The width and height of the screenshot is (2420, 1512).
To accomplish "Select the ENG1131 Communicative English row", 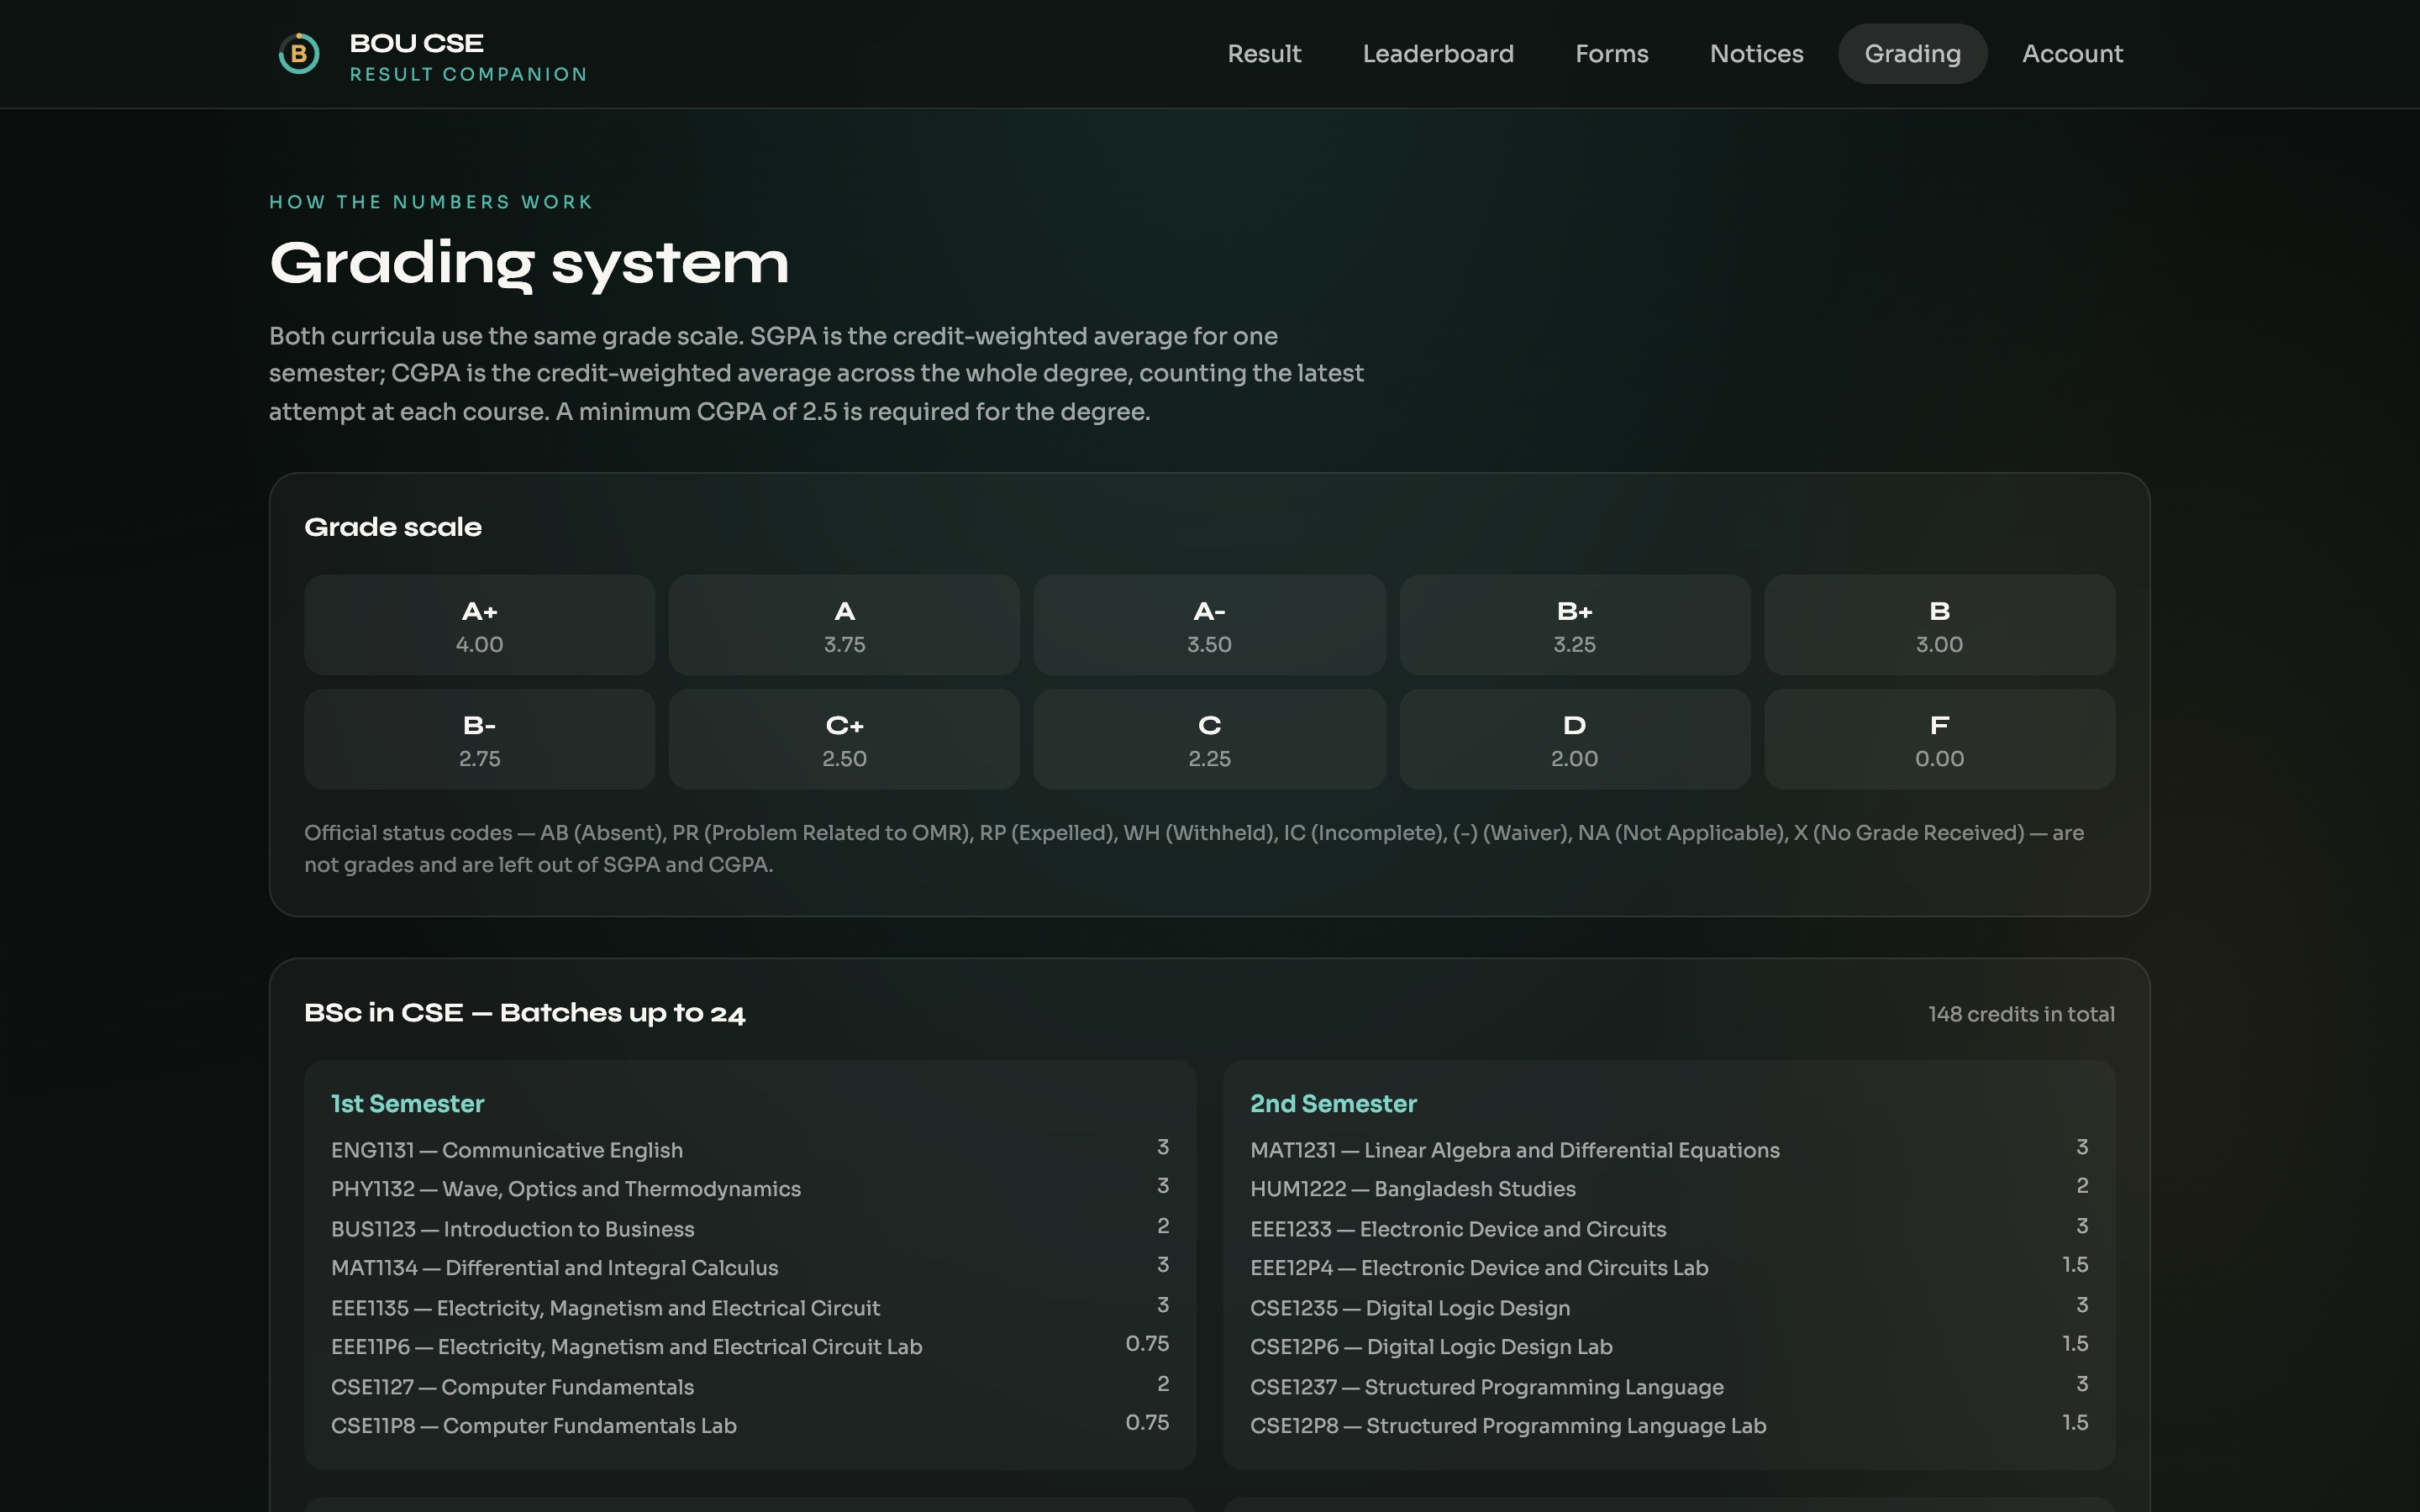I will tap(750, 1149).
